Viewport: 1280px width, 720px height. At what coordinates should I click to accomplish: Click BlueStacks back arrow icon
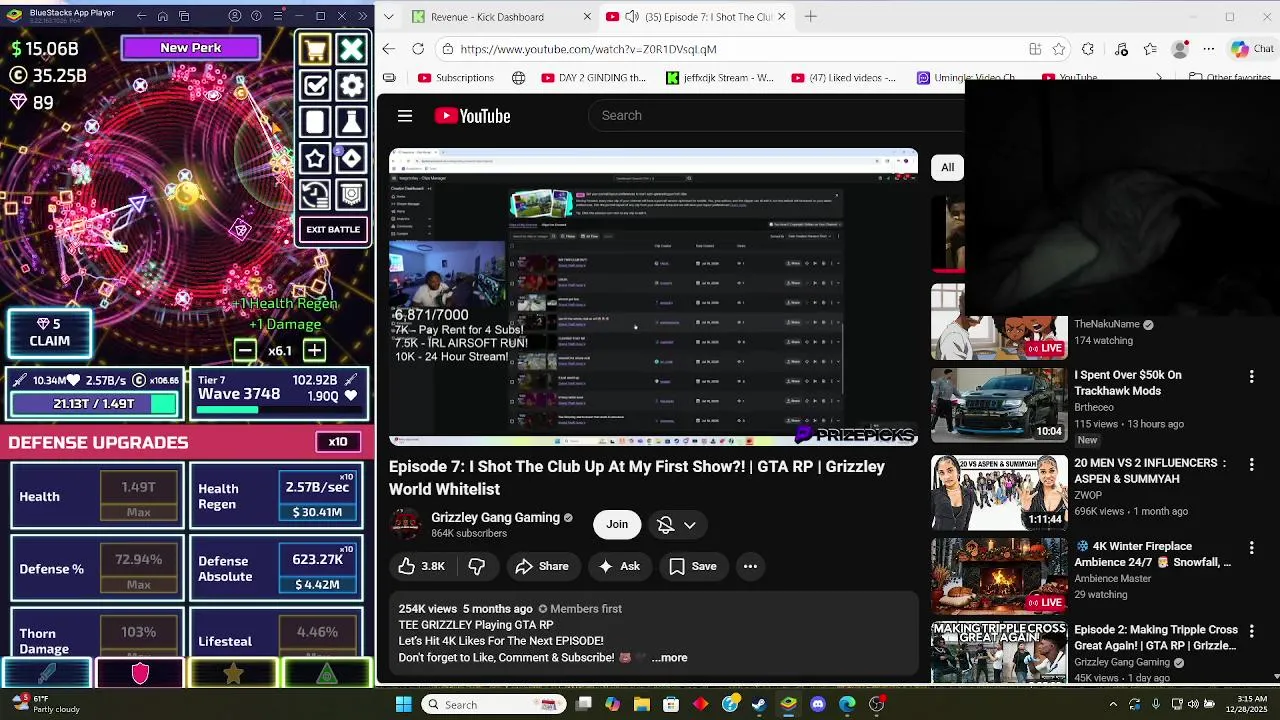tap(141, 16)
